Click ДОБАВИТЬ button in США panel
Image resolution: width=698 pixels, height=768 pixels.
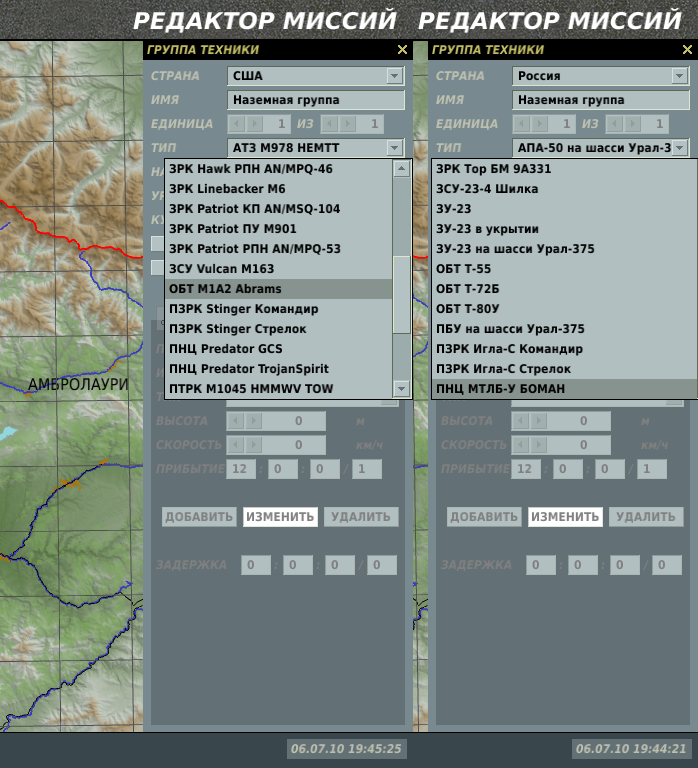click(x=199, y=517)
